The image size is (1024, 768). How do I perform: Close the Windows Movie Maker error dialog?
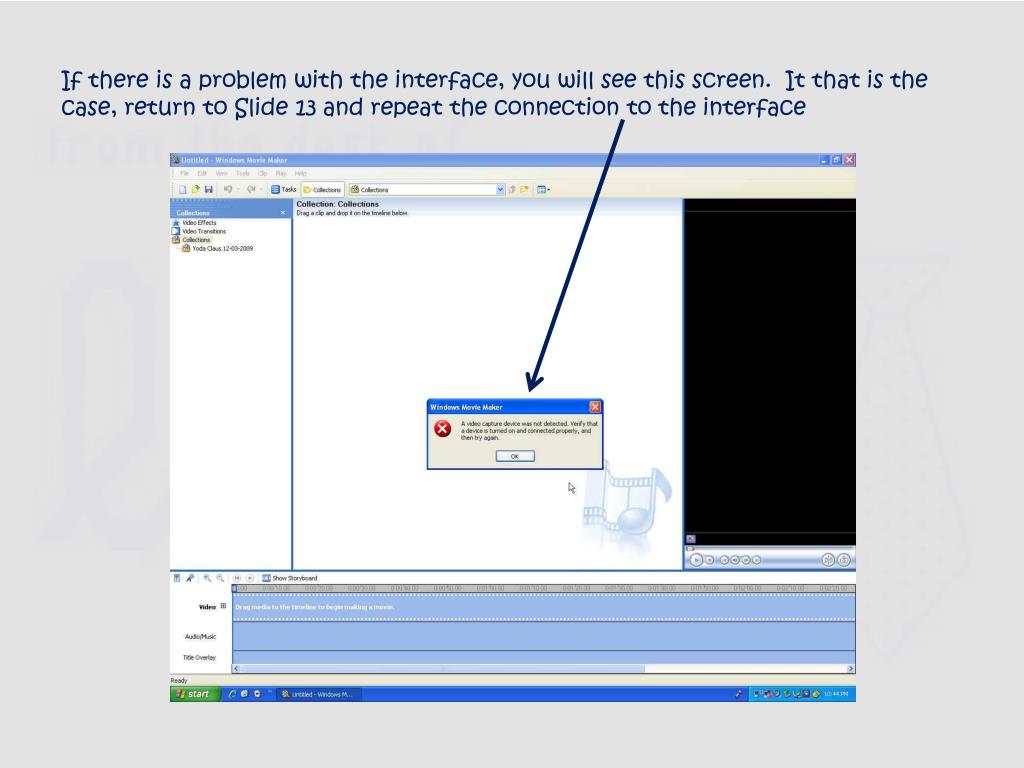pyautogui.click(x=595, y=407)
